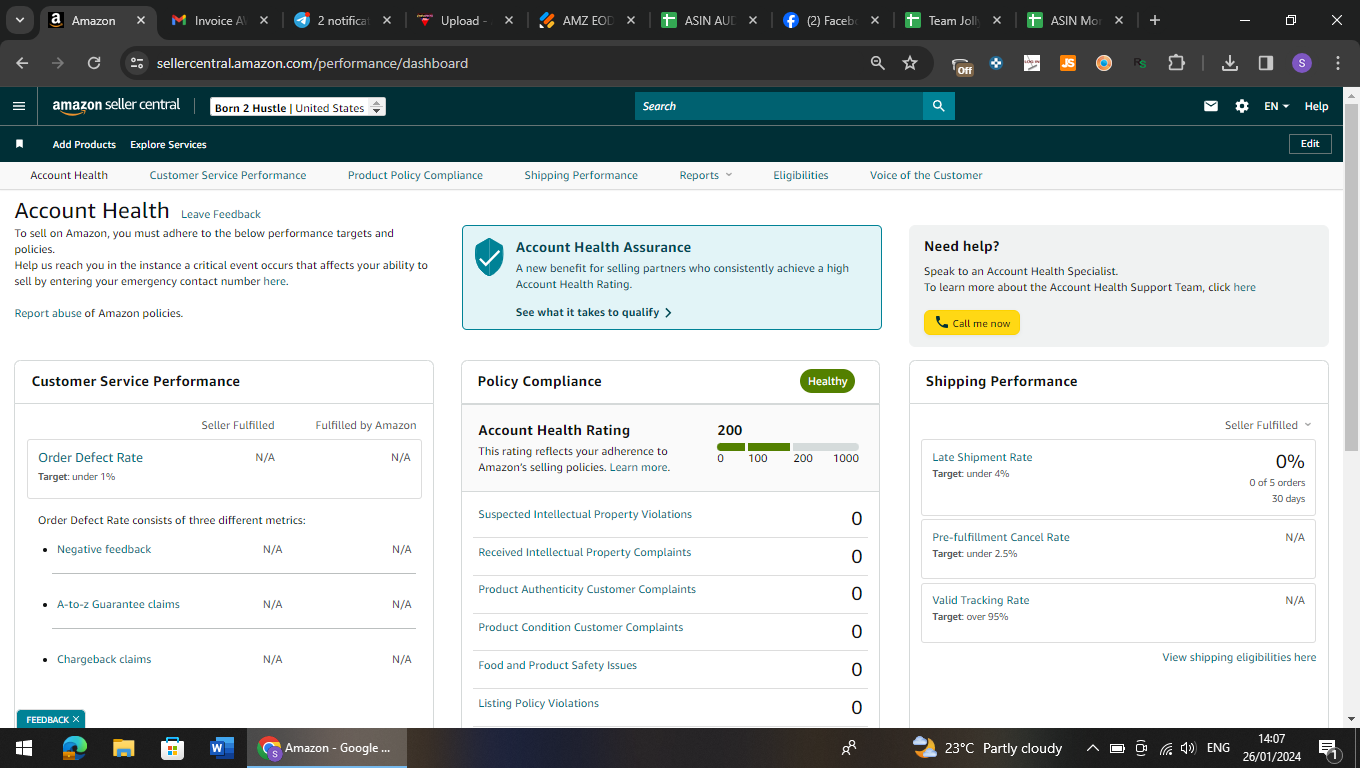
Task: Click Add Products
Action: (x=84, y=144)
